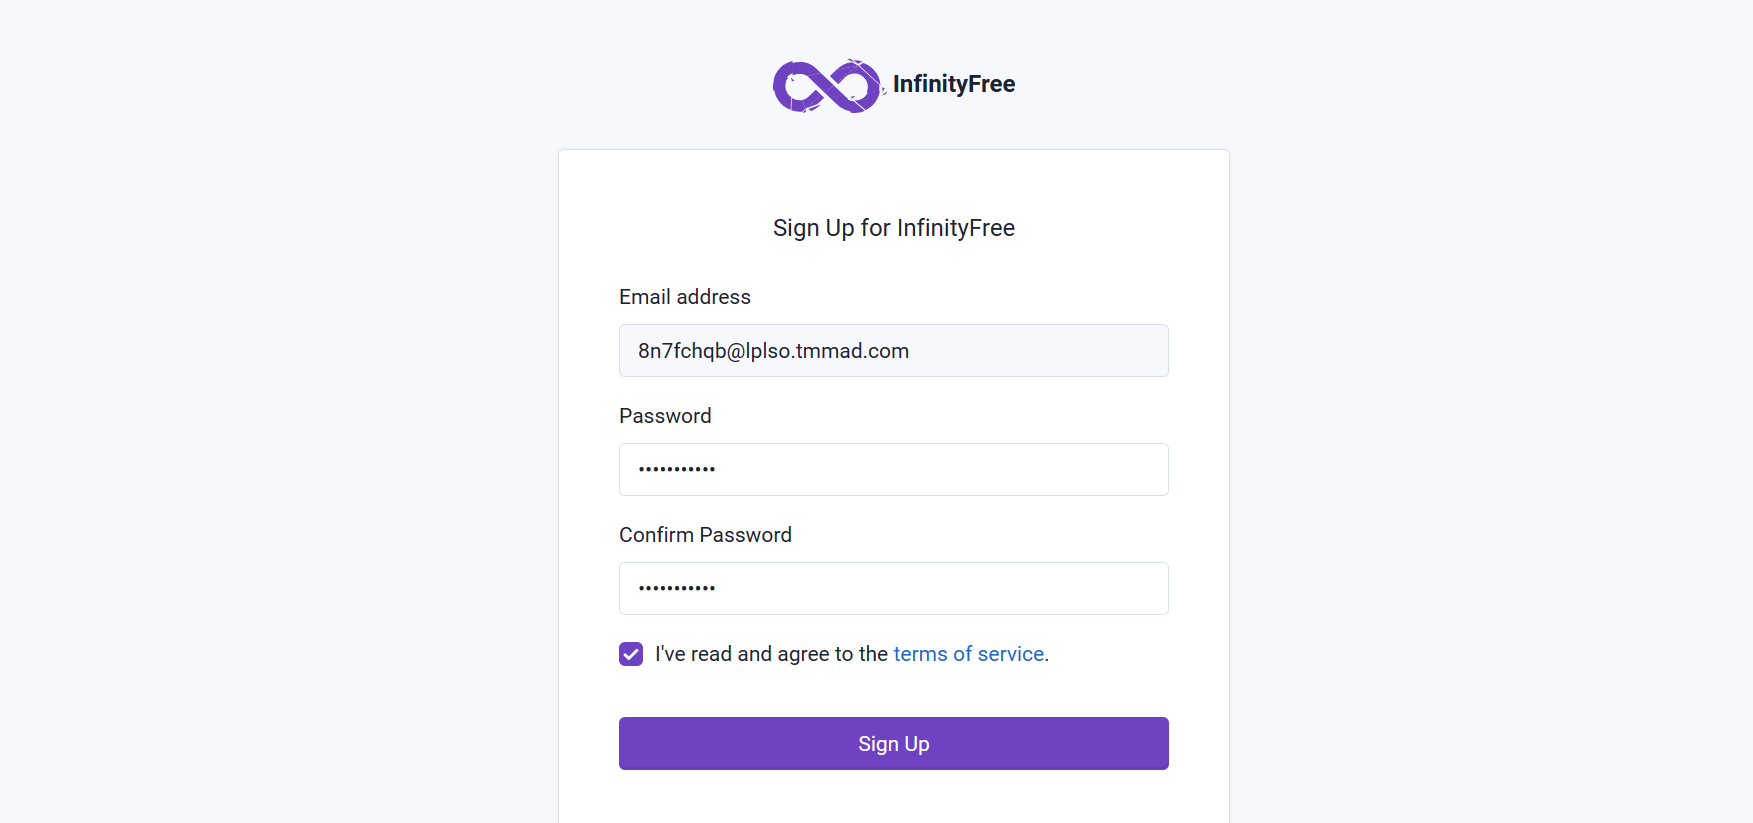Focus the Confirm Password input field

tap(893, 588)
